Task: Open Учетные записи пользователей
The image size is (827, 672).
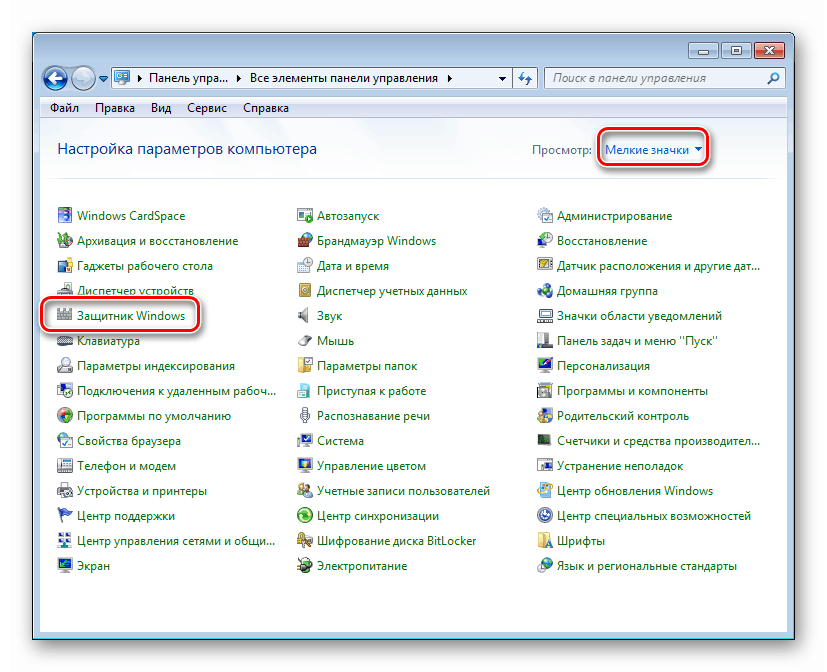Action: click(x=404, y=490)
